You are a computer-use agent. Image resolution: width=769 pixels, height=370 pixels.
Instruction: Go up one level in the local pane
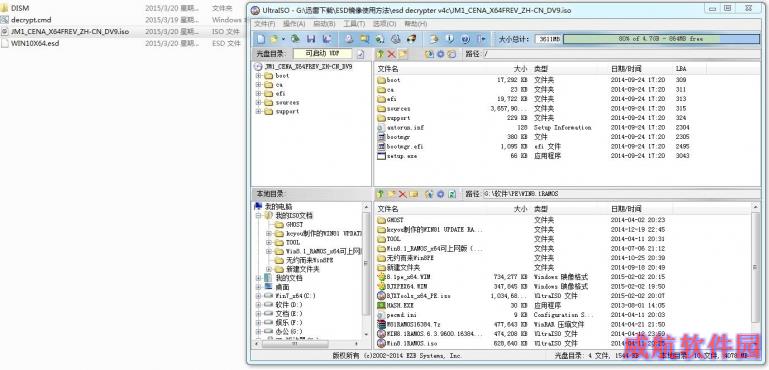coord(380,194)
